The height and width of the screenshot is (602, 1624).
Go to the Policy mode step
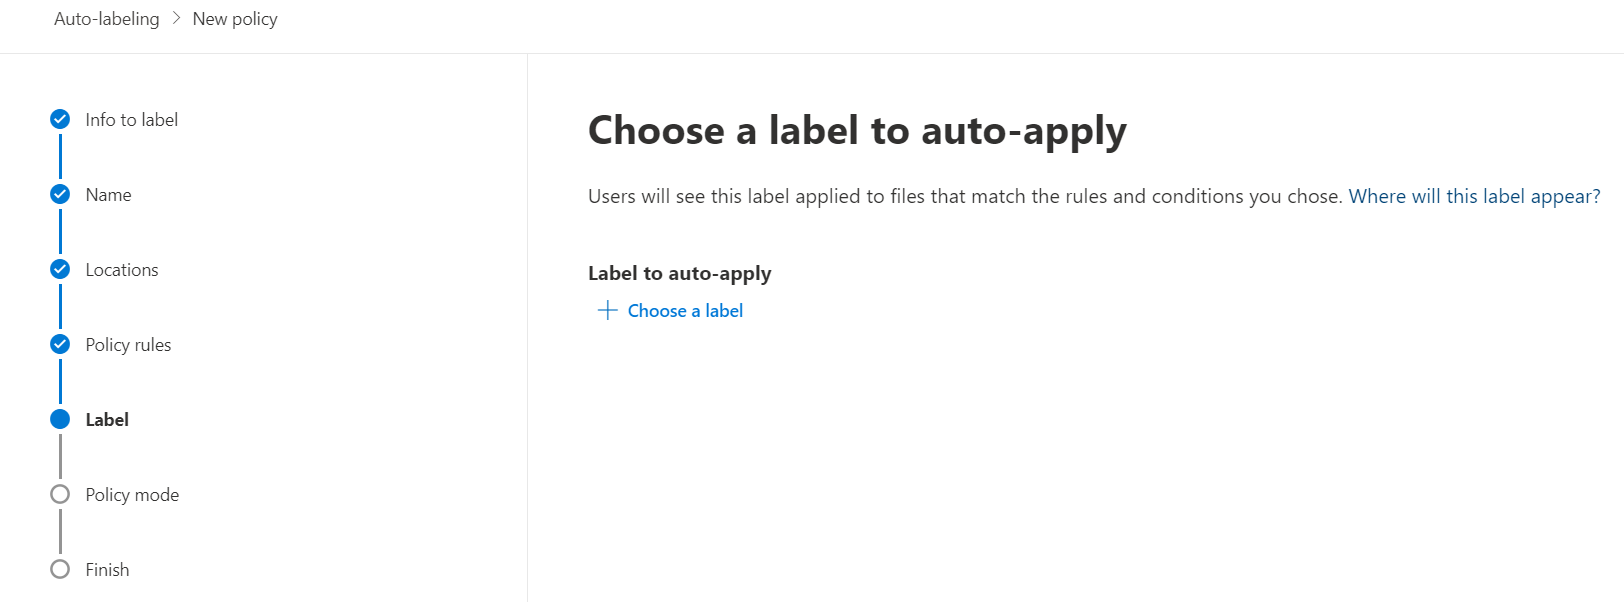[132, 495]
